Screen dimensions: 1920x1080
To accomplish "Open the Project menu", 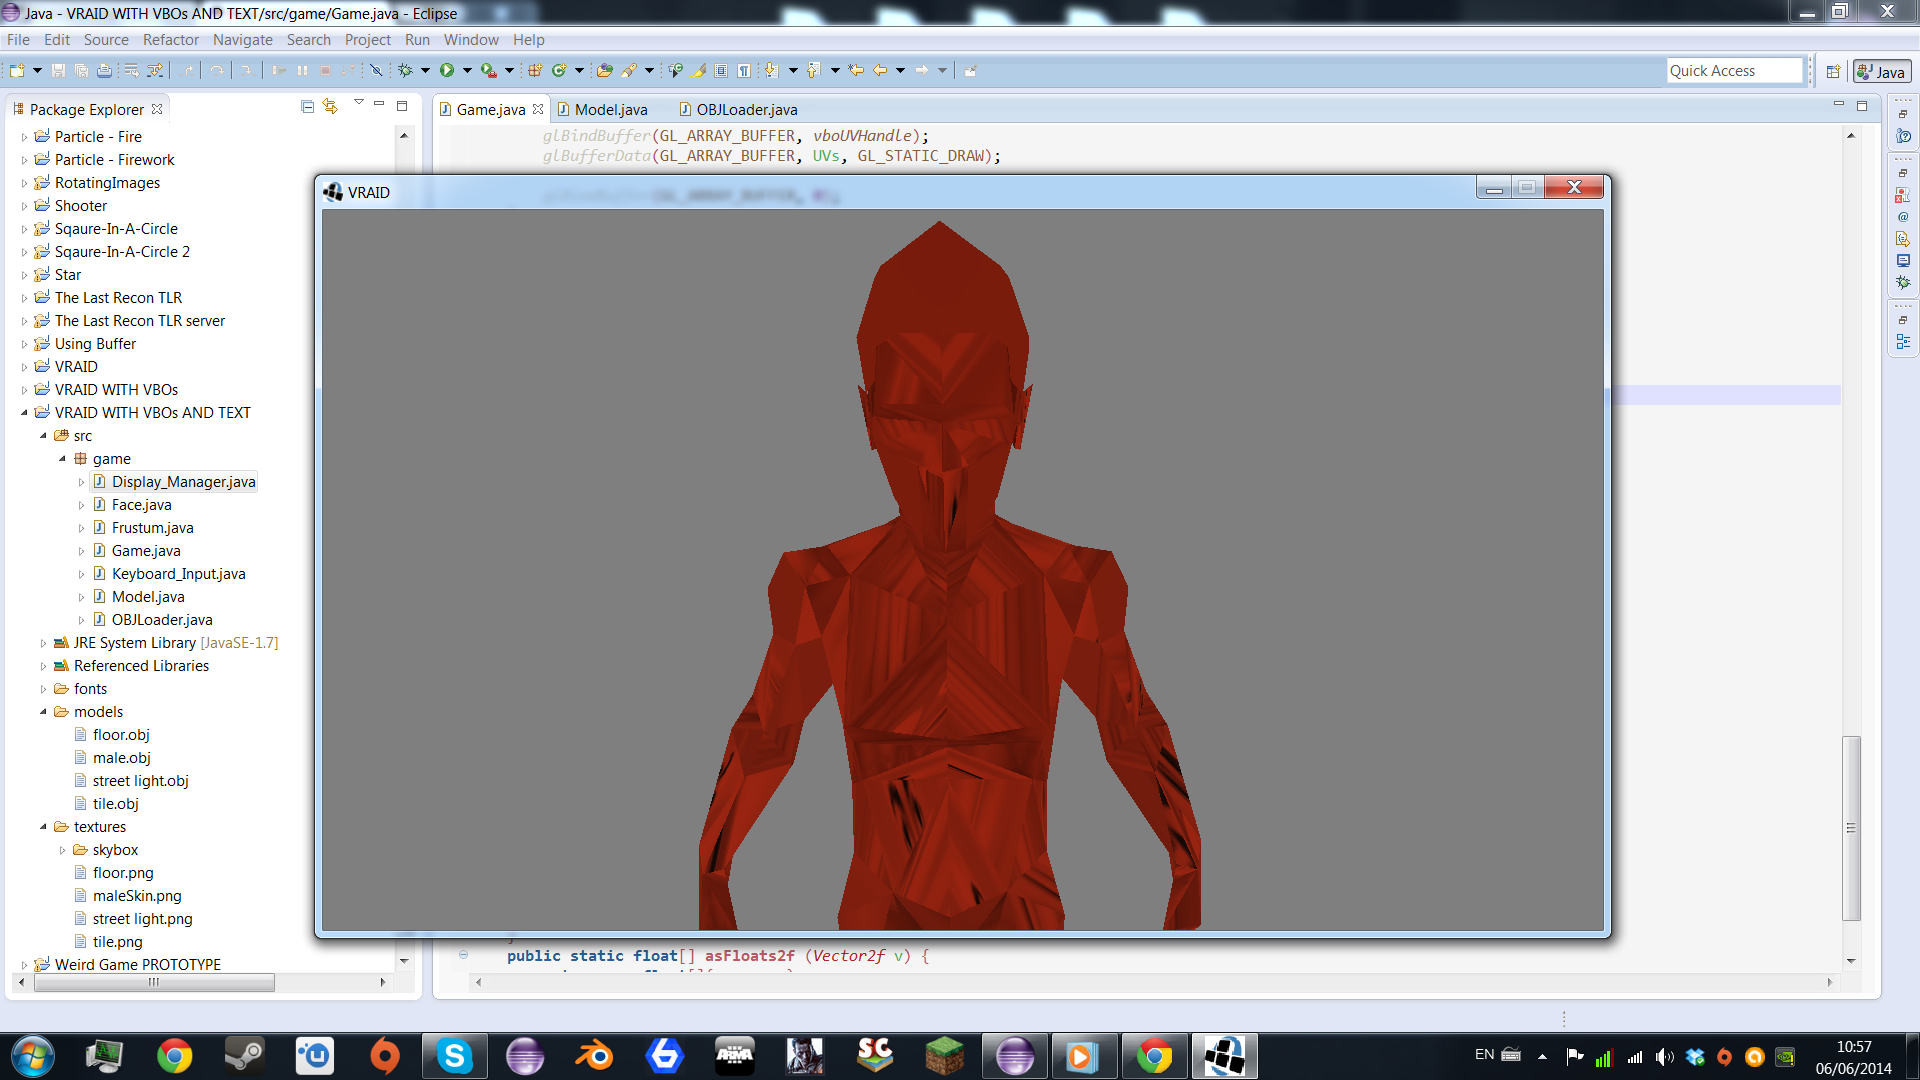I will [368, 40].
